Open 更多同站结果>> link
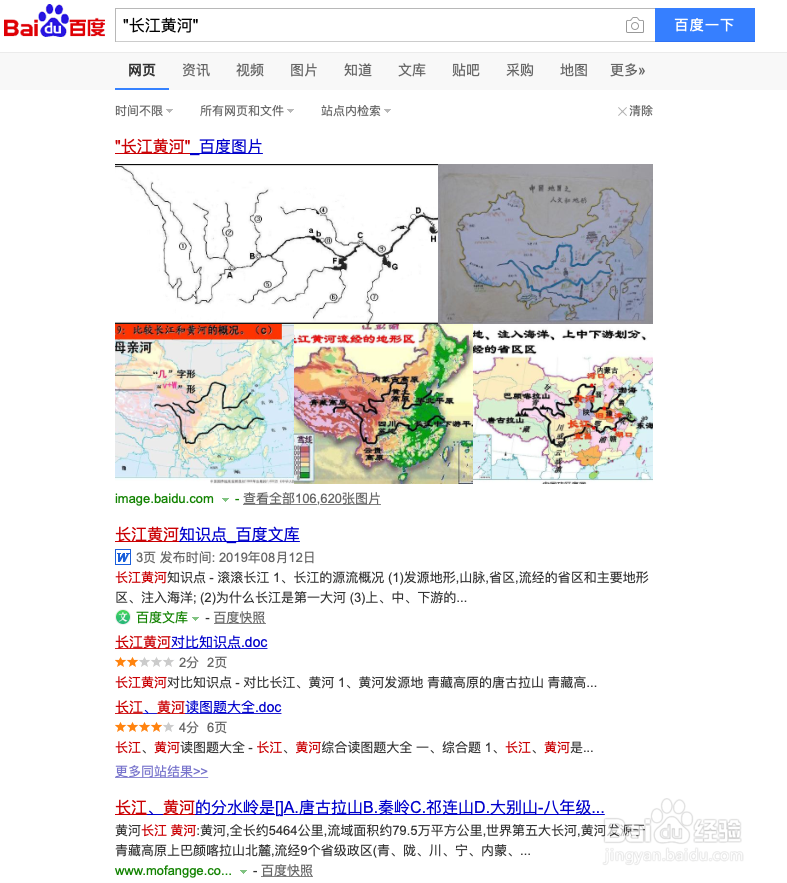The width and height of the screenshot is (787, 883). point(162,771)
